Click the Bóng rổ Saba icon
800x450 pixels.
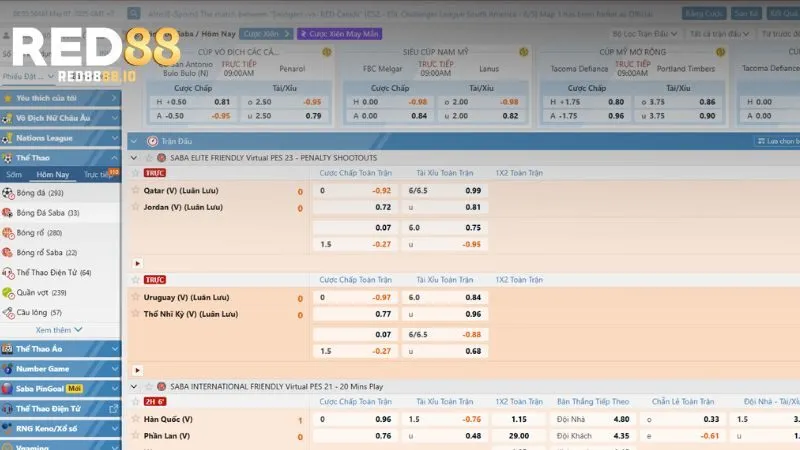8,253
